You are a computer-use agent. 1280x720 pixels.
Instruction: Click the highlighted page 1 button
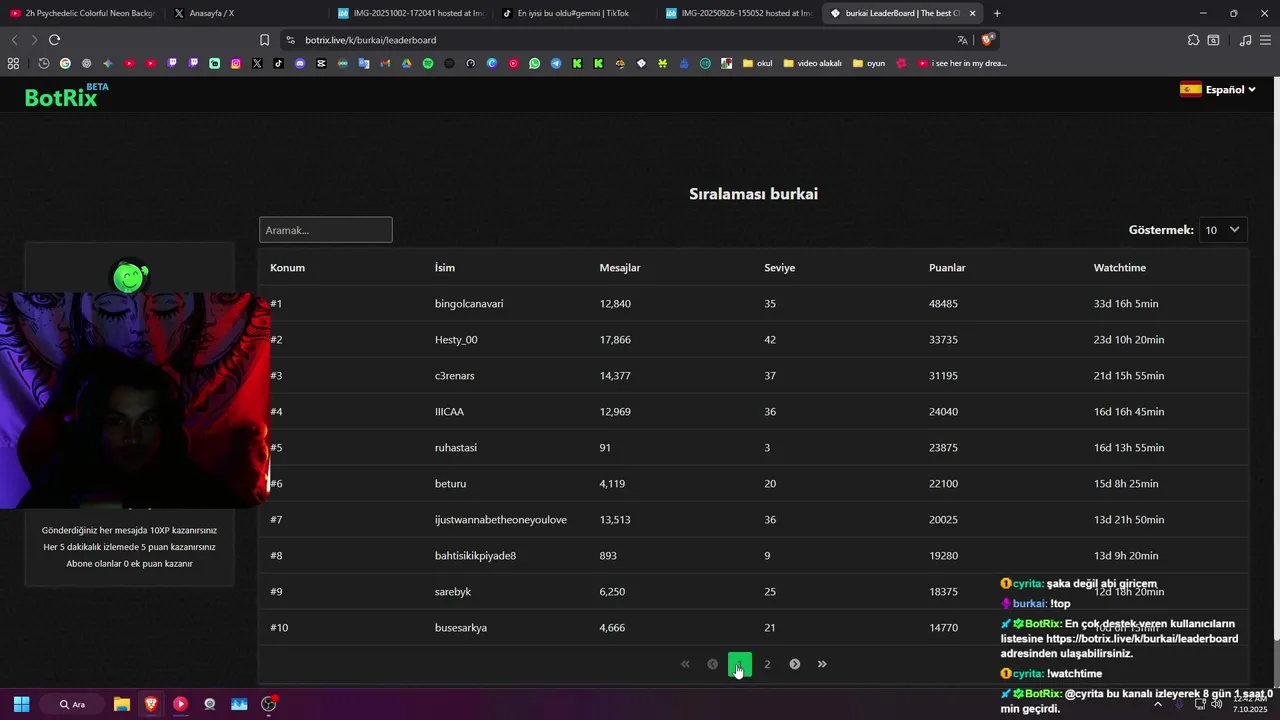click(740, 664)
